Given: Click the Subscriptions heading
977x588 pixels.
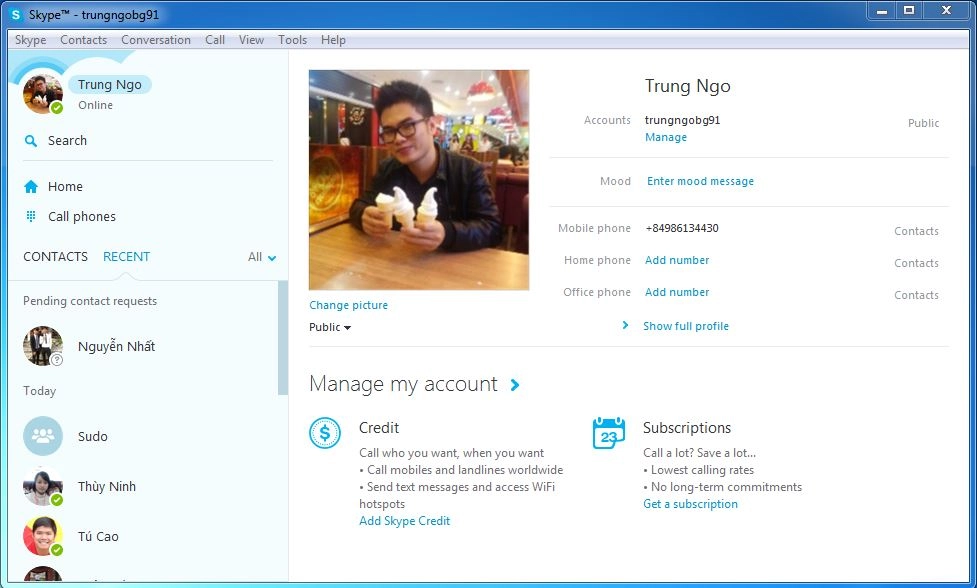Looking at the screenshot, I should coord(687,428).
